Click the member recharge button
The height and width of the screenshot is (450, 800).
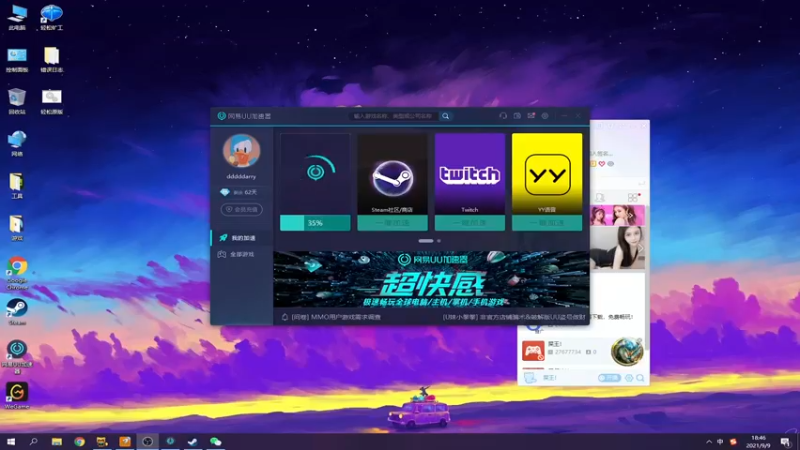tap(242, 209)
